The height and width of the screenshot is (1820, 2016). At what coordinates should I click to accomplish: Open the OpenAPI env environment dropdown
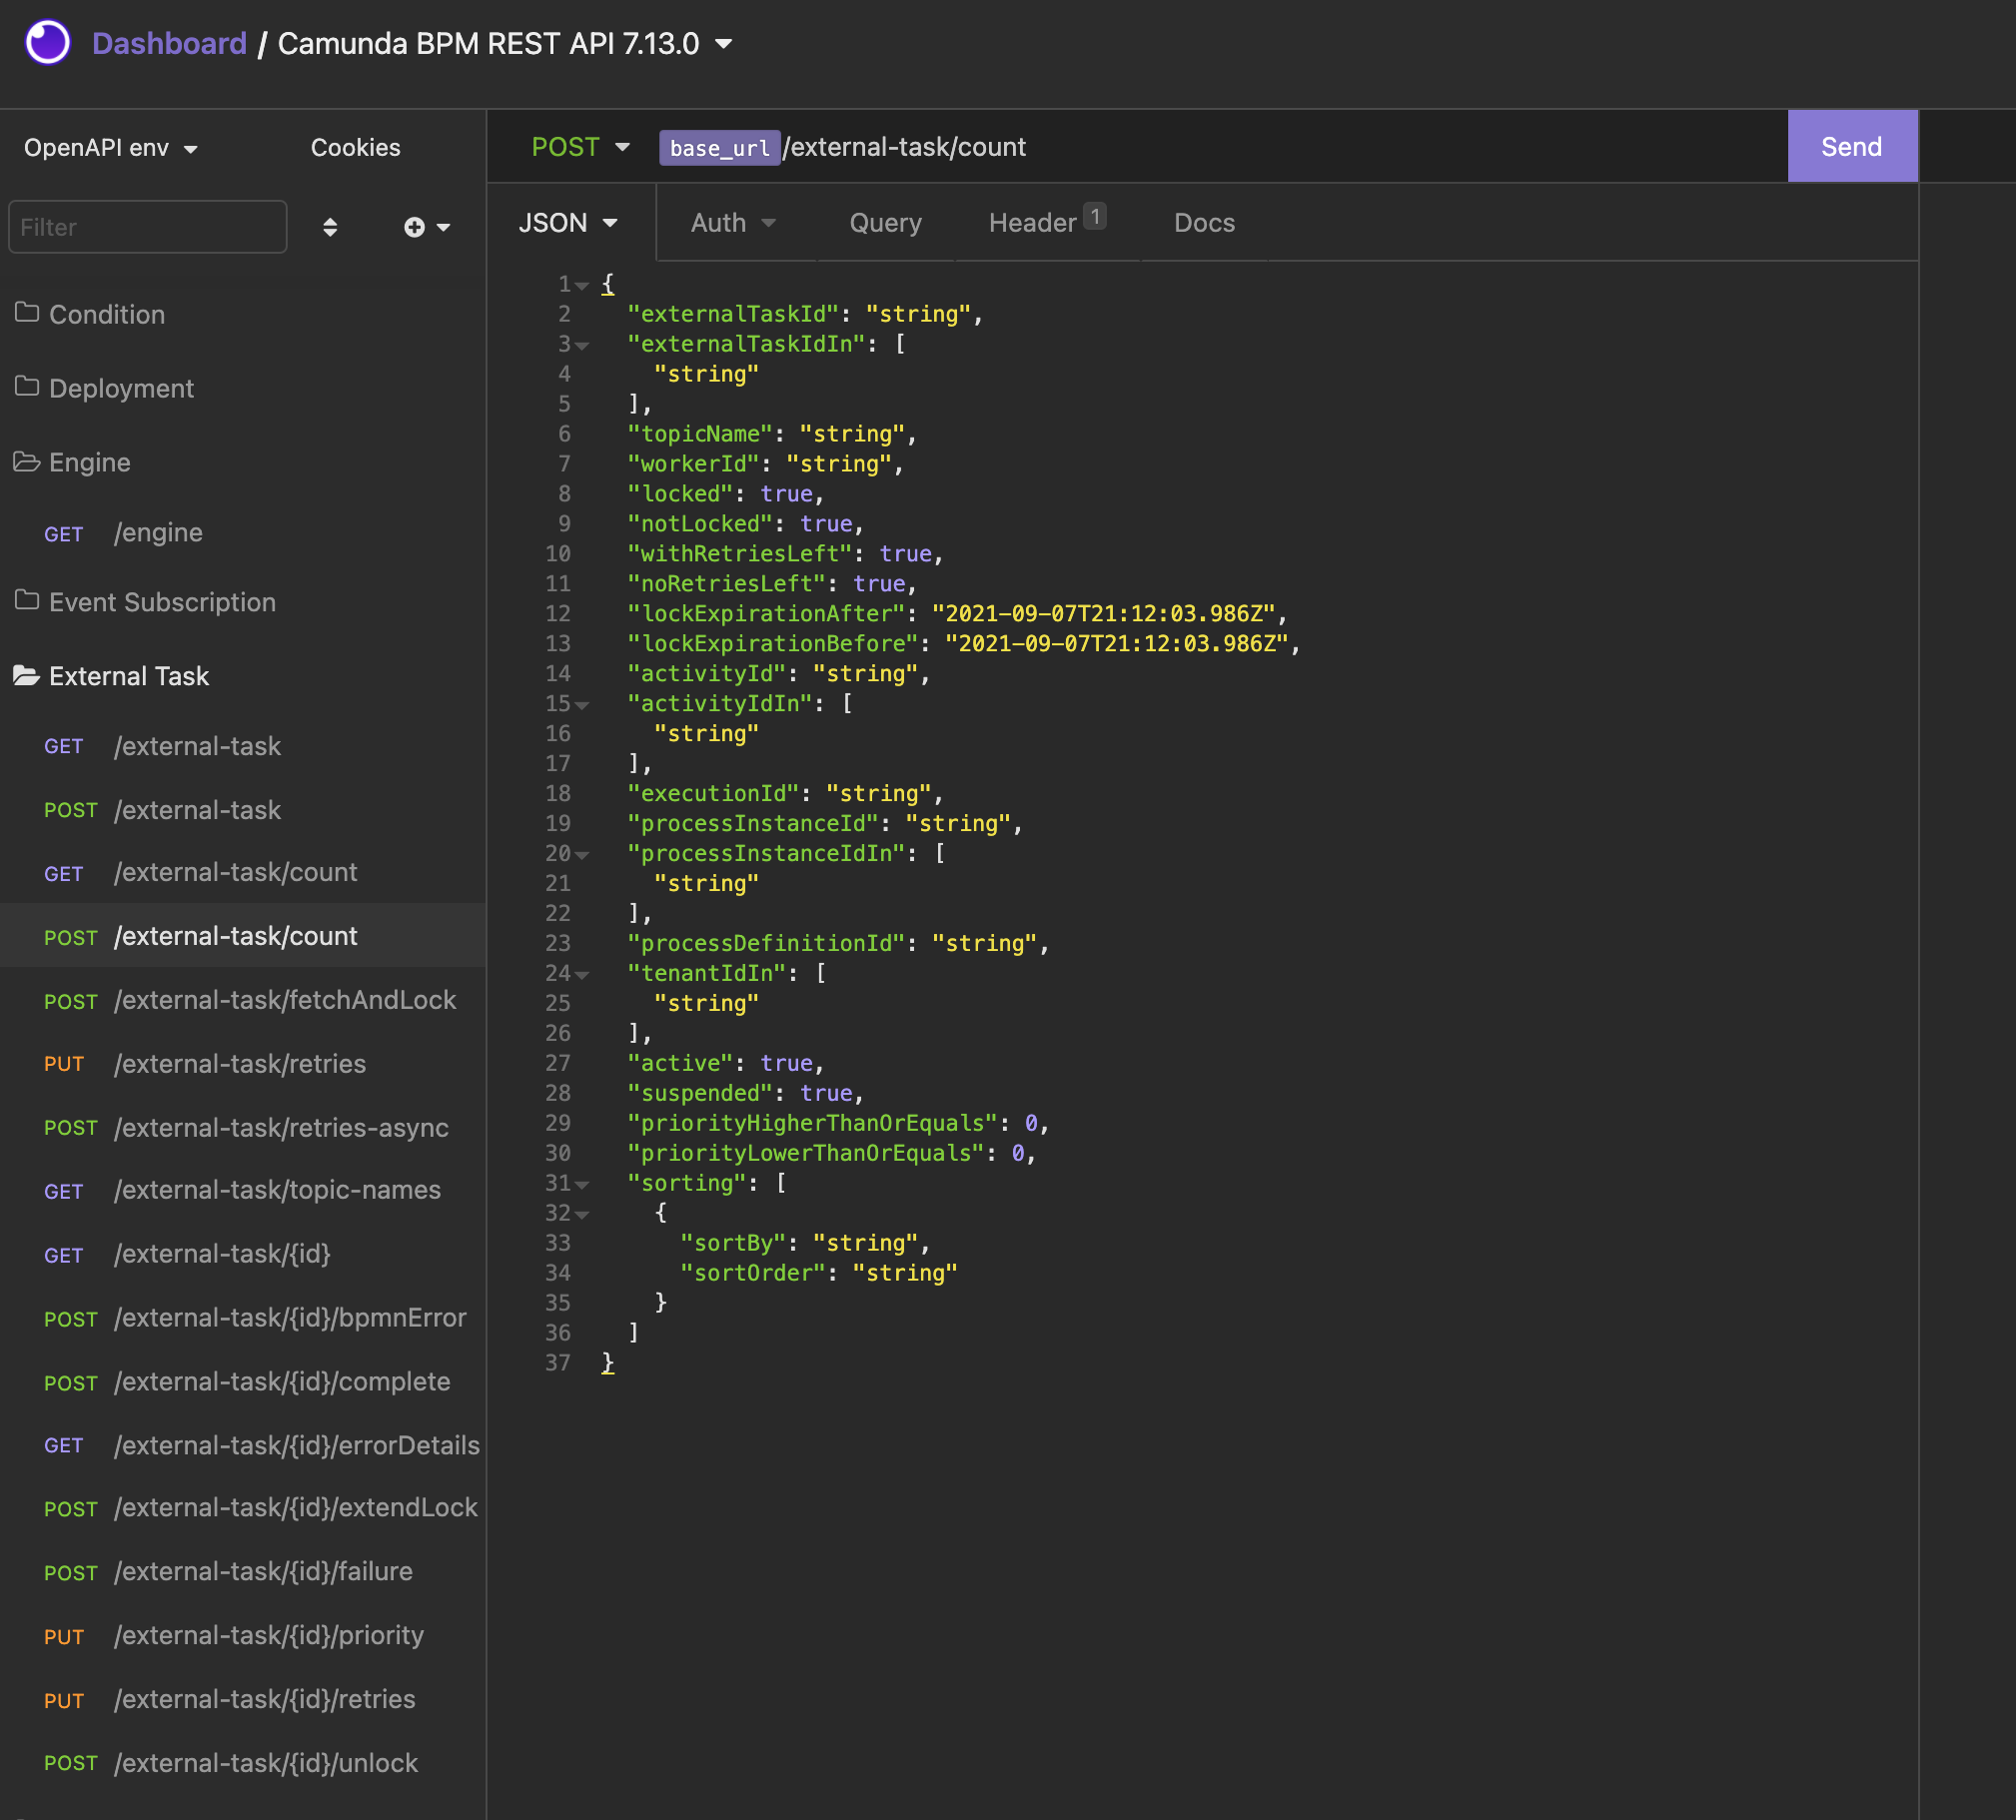[110, 148]
